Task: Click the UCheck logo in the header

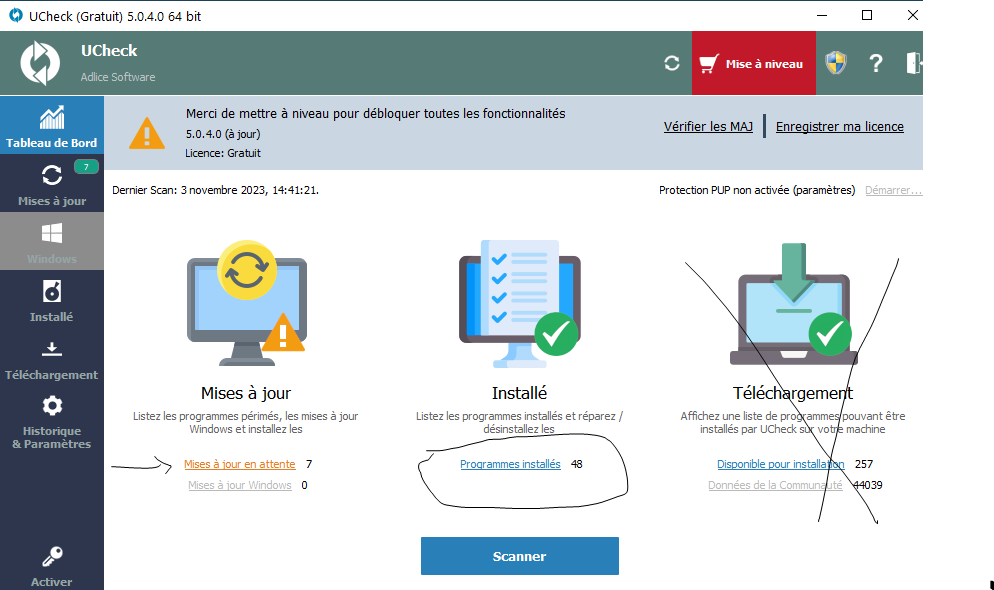Action: (x=40, y=63)
